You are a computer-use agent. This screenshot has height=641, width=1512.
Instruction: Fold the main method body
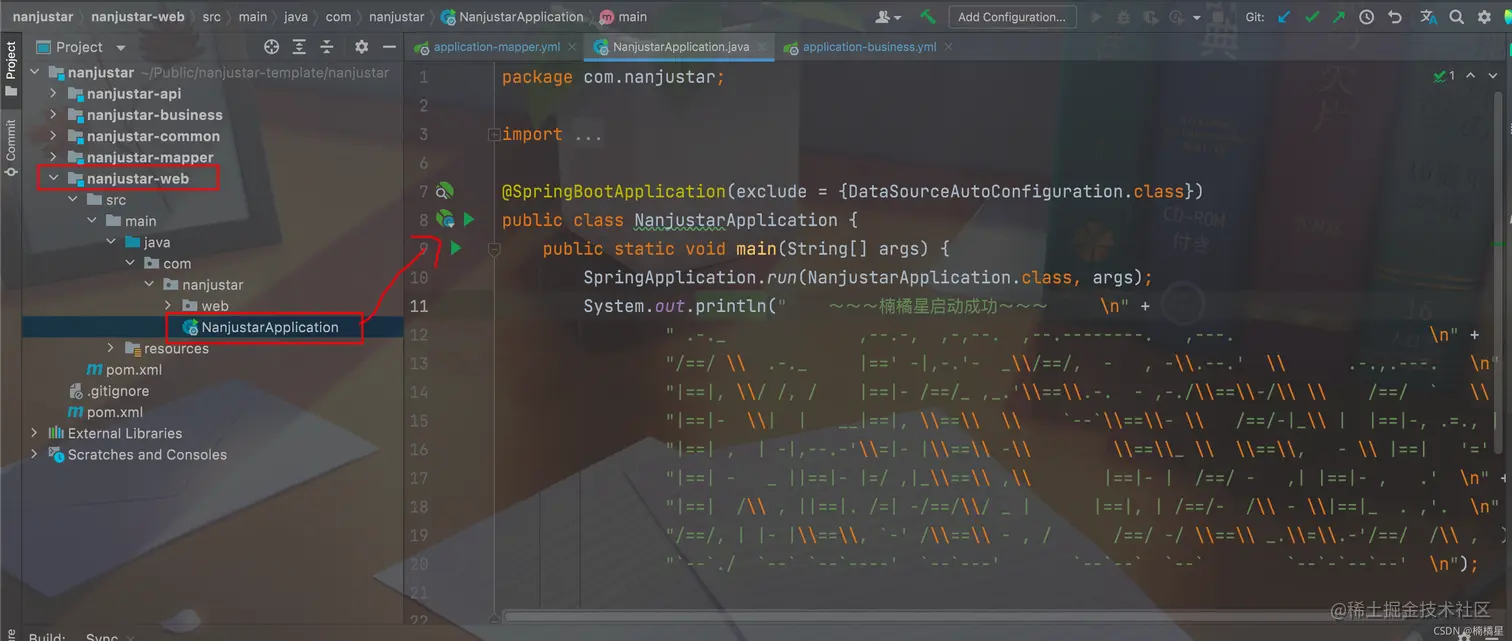coord(494,249)
